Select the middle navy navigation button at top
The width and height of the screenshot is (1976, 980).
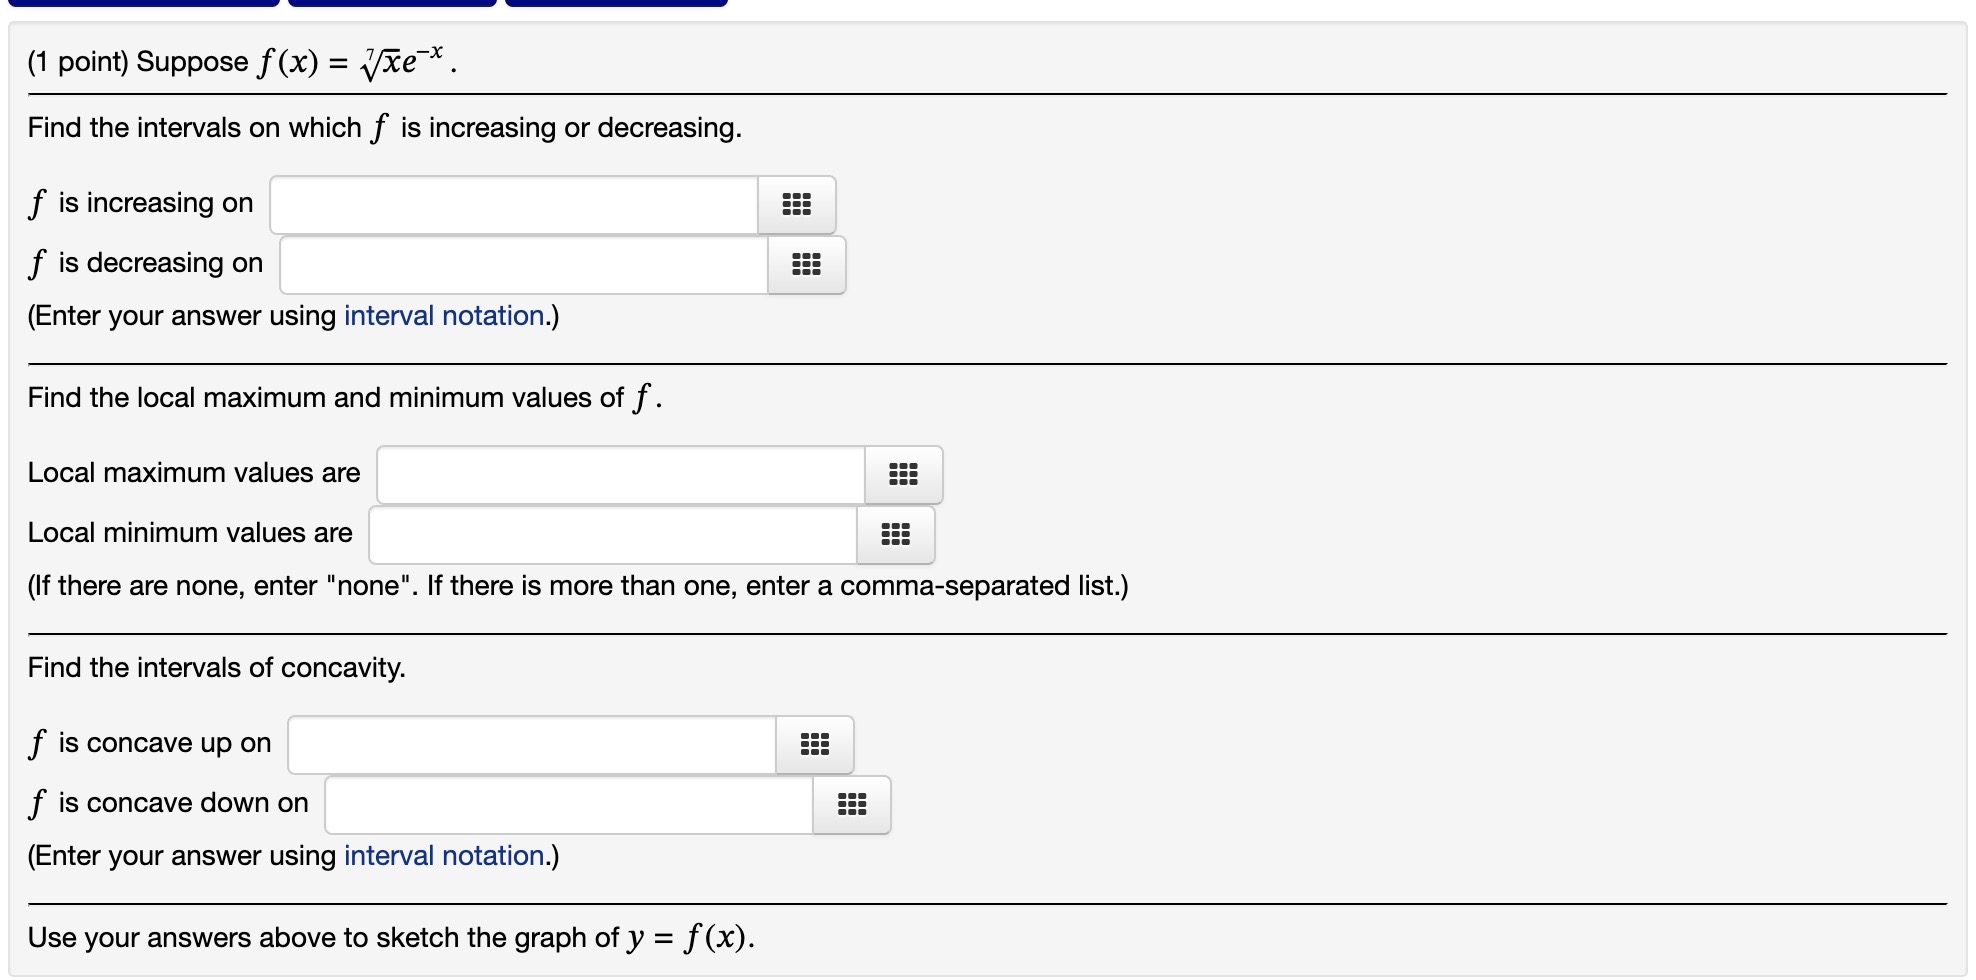[390, 3]
